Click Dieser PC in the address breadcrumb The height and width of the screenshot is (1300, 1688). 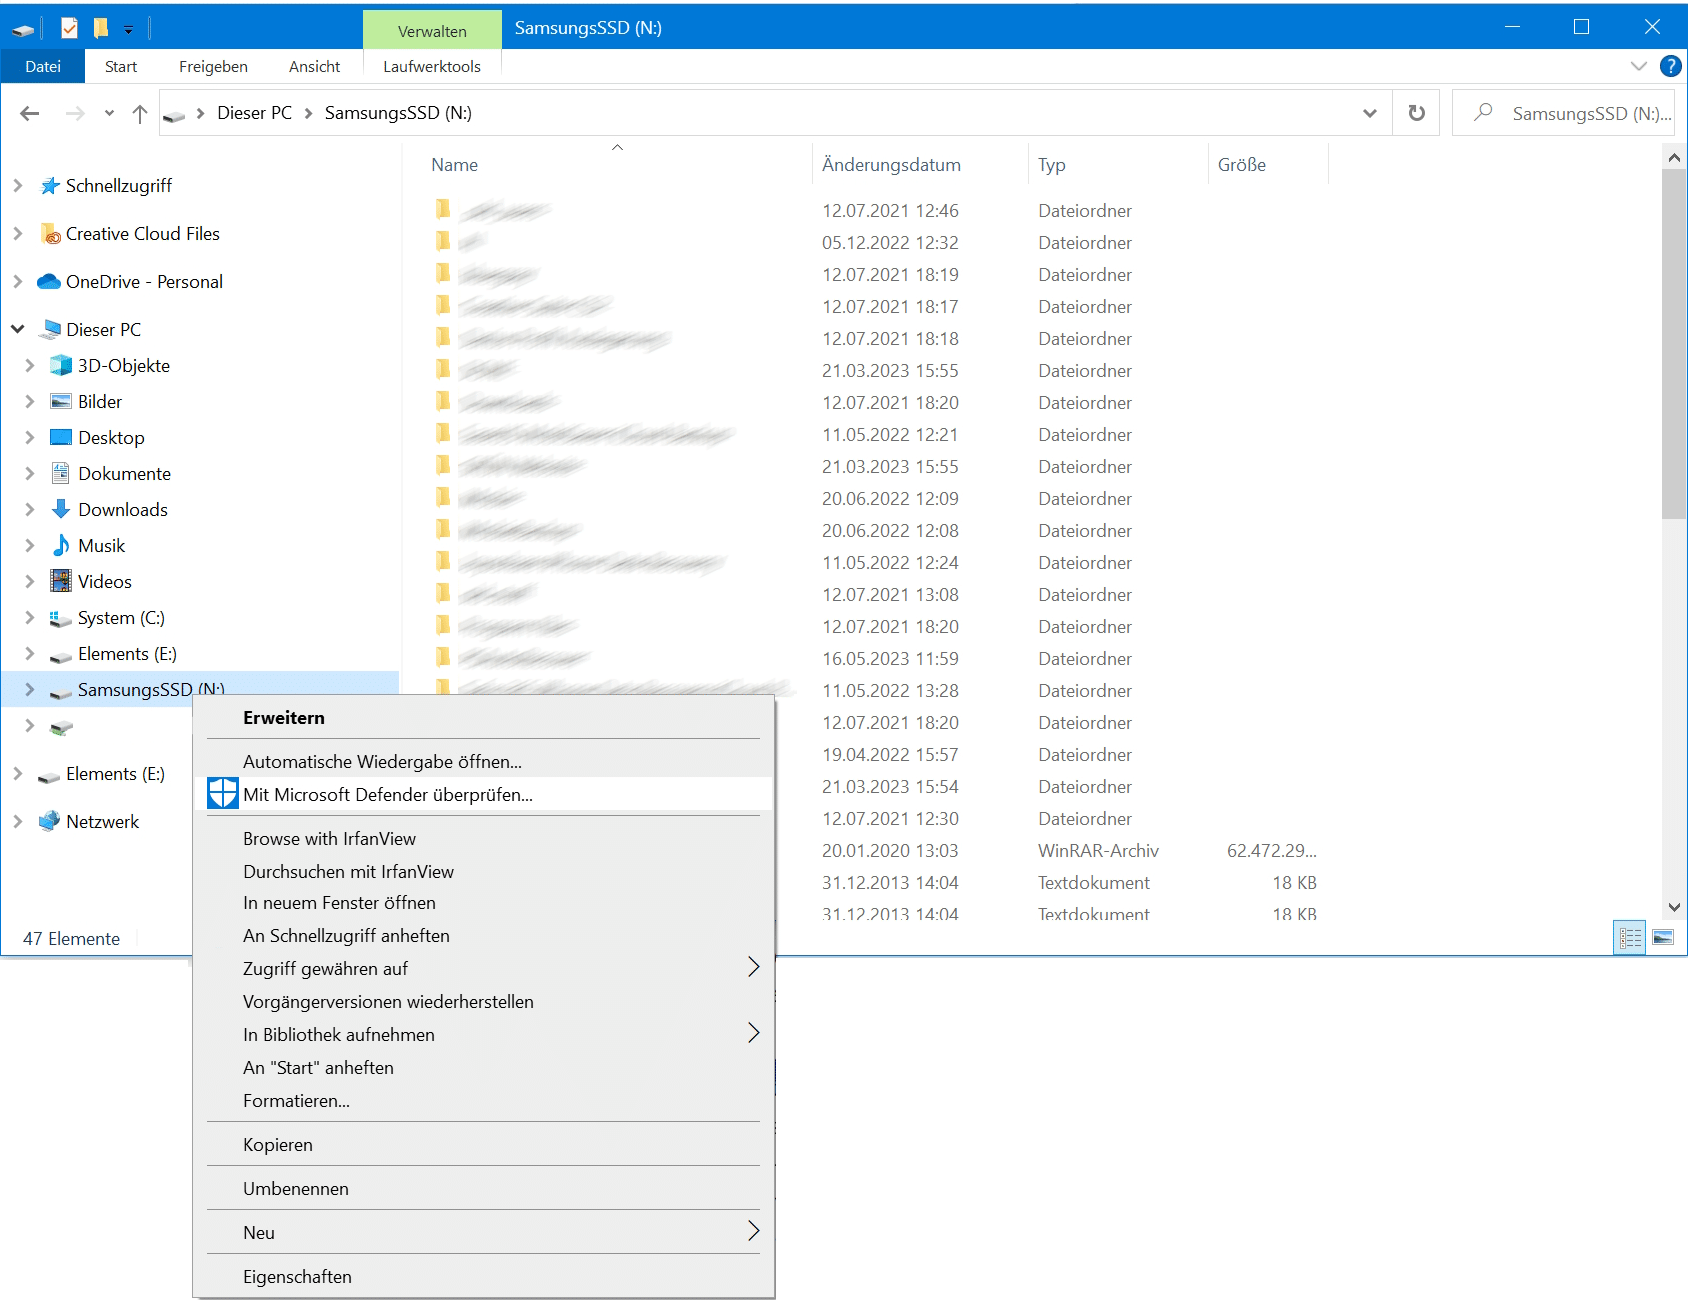(255, 113)
